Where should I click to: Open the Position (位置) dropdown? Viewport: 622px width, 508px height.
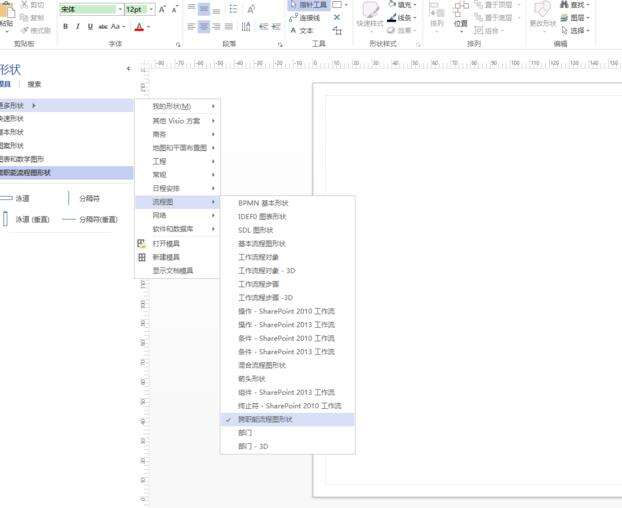coord(461,16)
